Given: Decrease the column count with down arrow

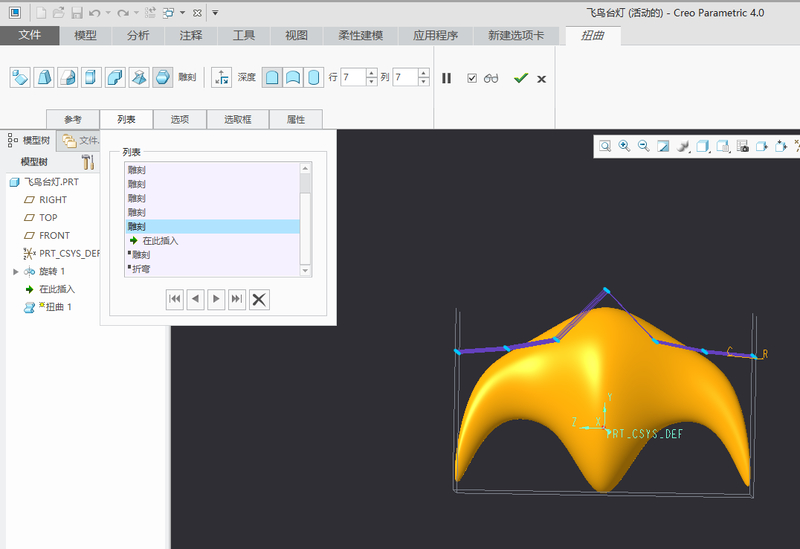Looking at the screenshot, I should (x=424, y=82).
